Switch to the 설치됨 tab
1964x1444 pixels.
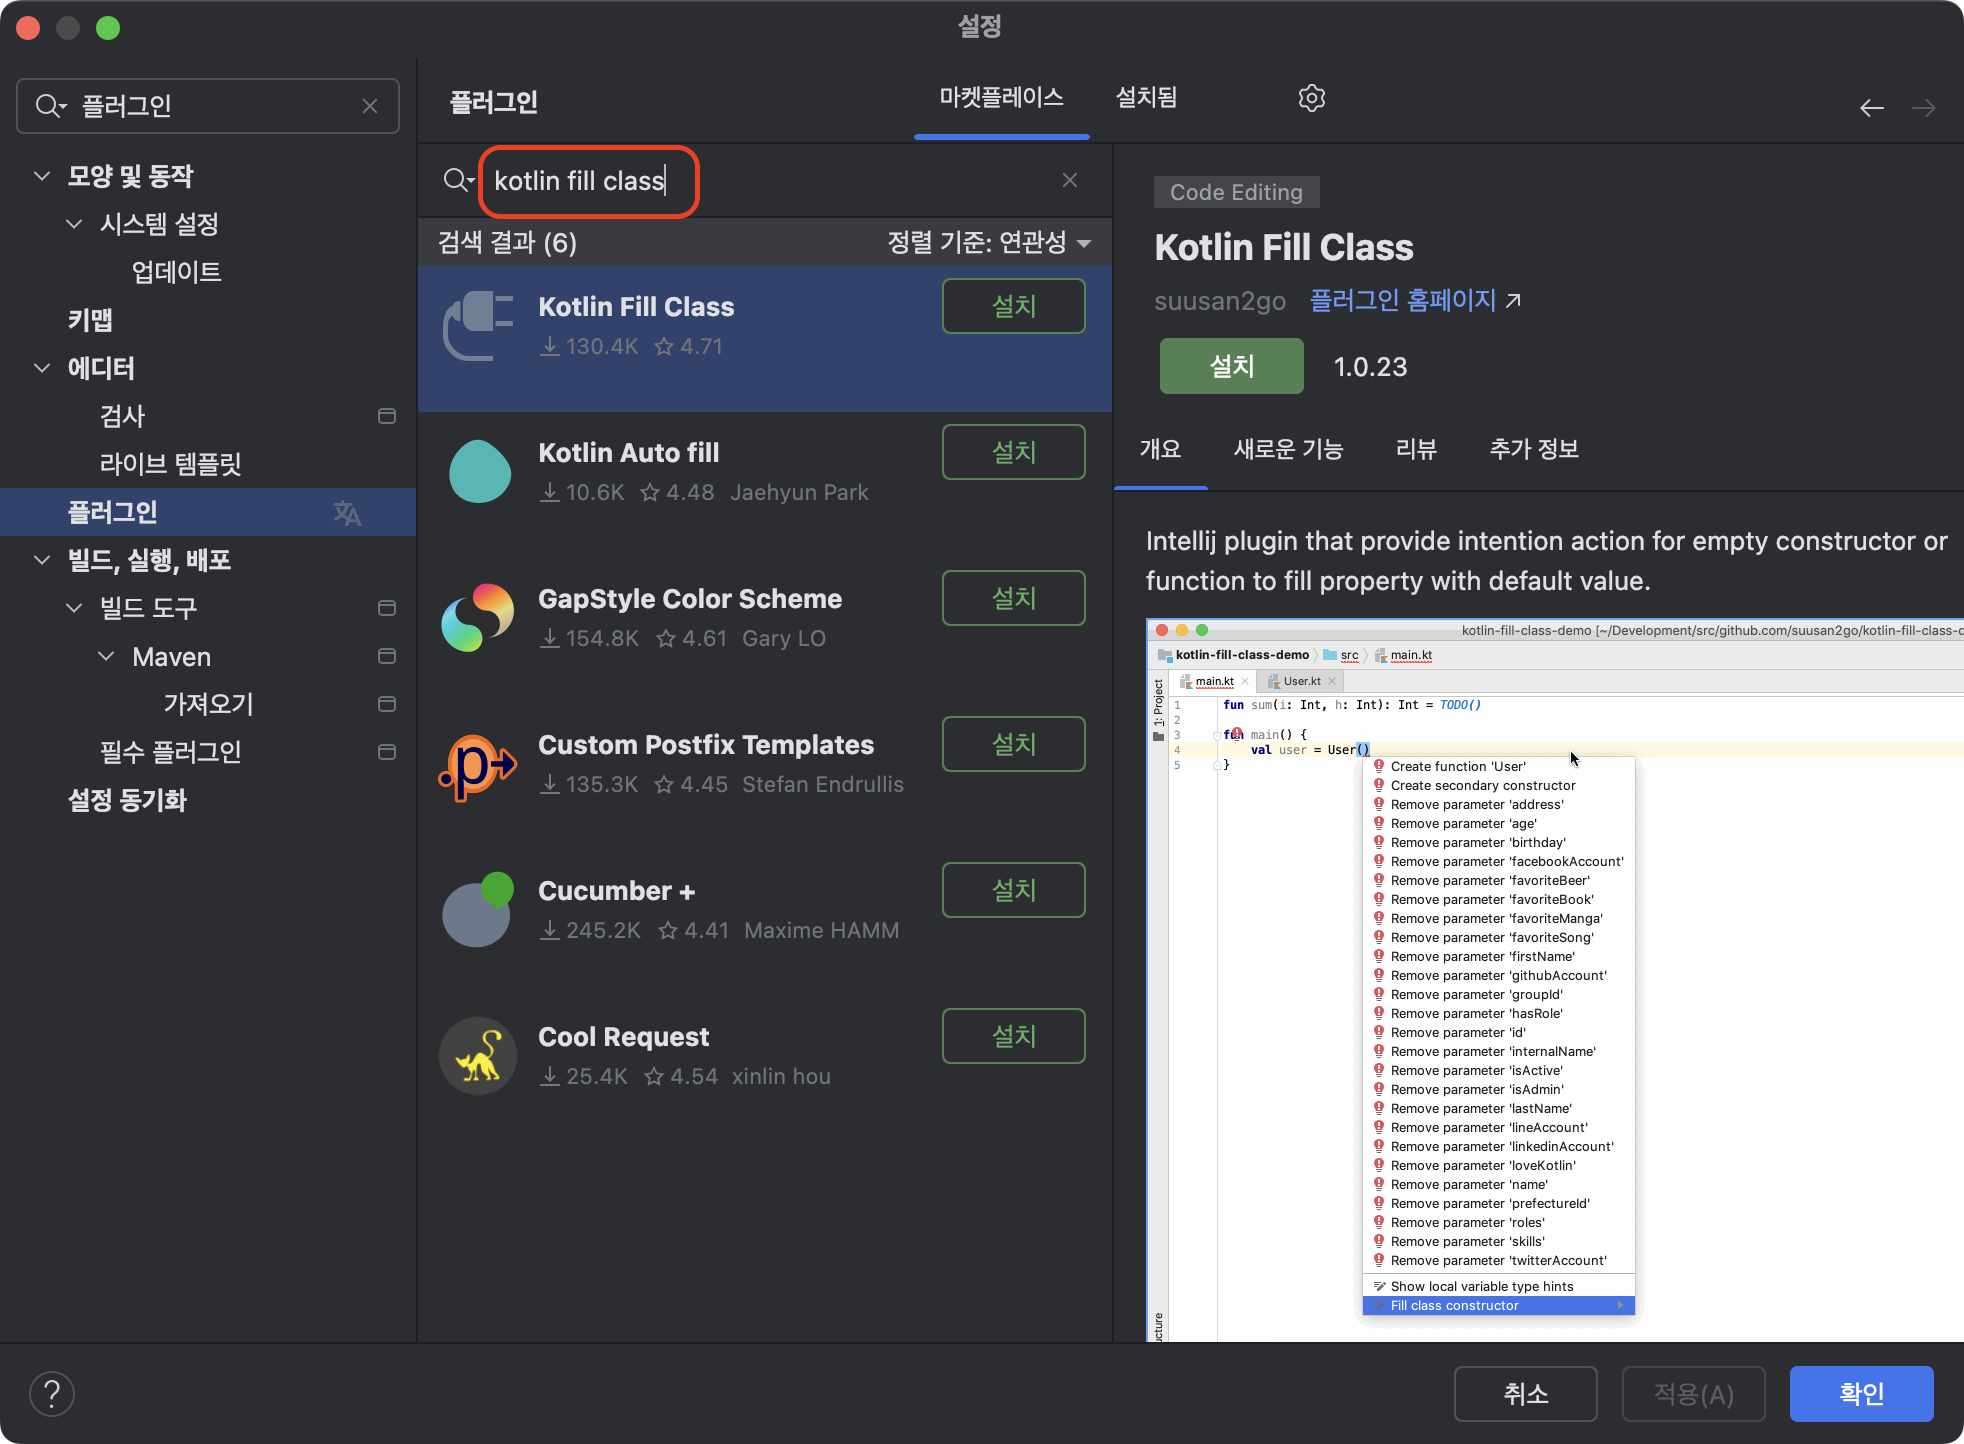click(1146, 98)
